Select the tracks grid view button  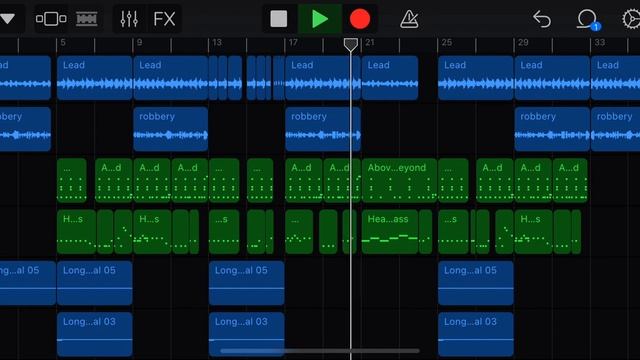pyautogui.click(x=87, y=19)
